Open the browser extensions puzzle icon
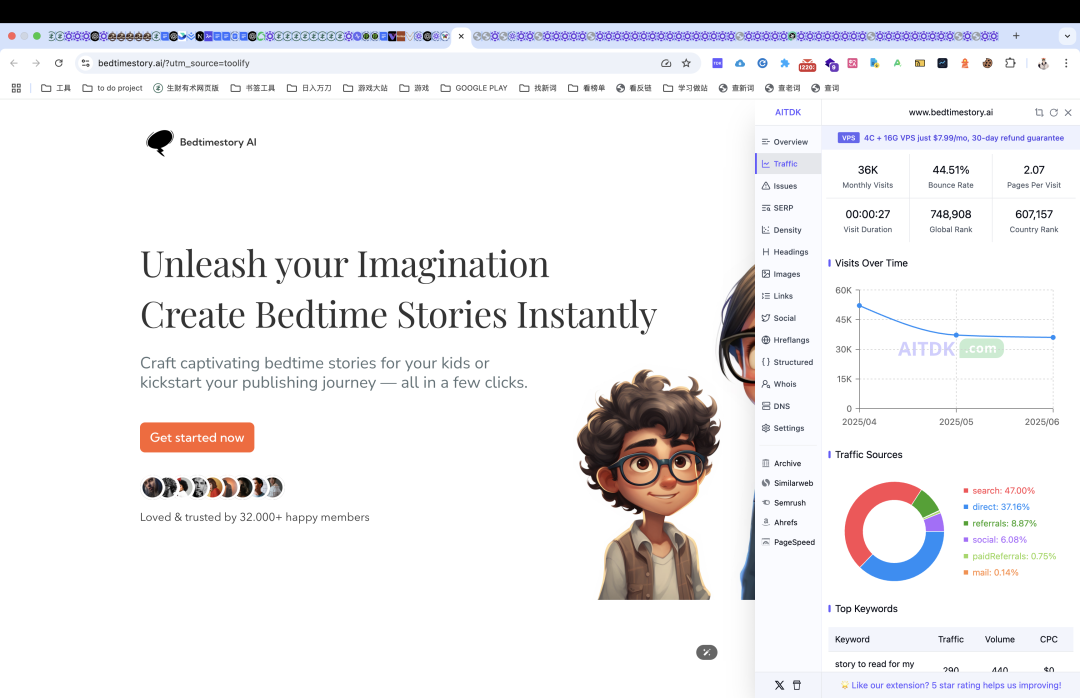Screen dimensions: 1080x698 1010,63
